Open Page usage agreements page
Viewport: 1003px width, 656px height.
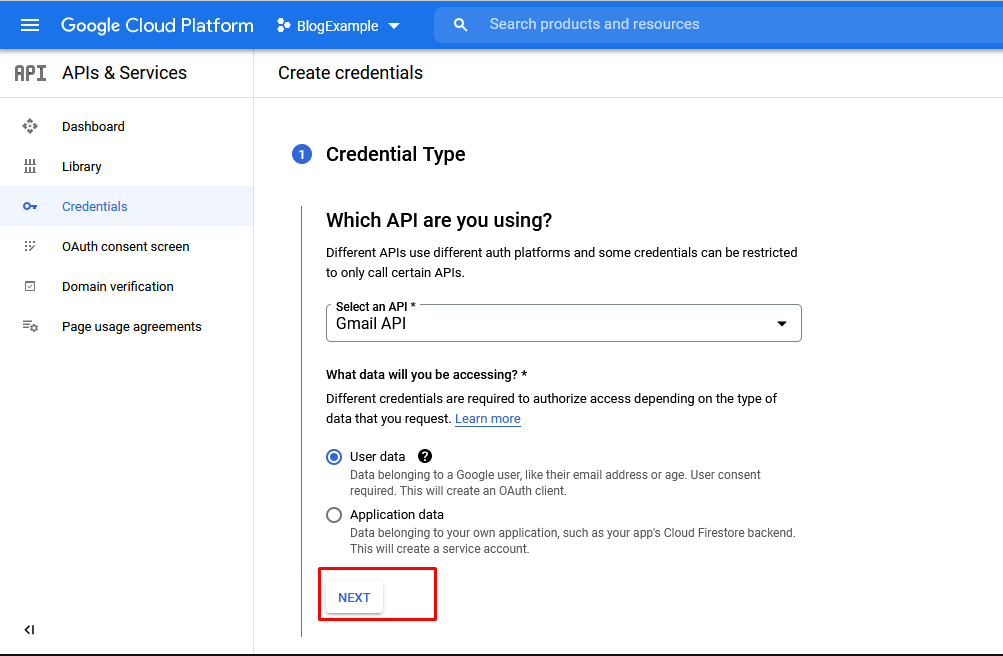coord(132,327)
